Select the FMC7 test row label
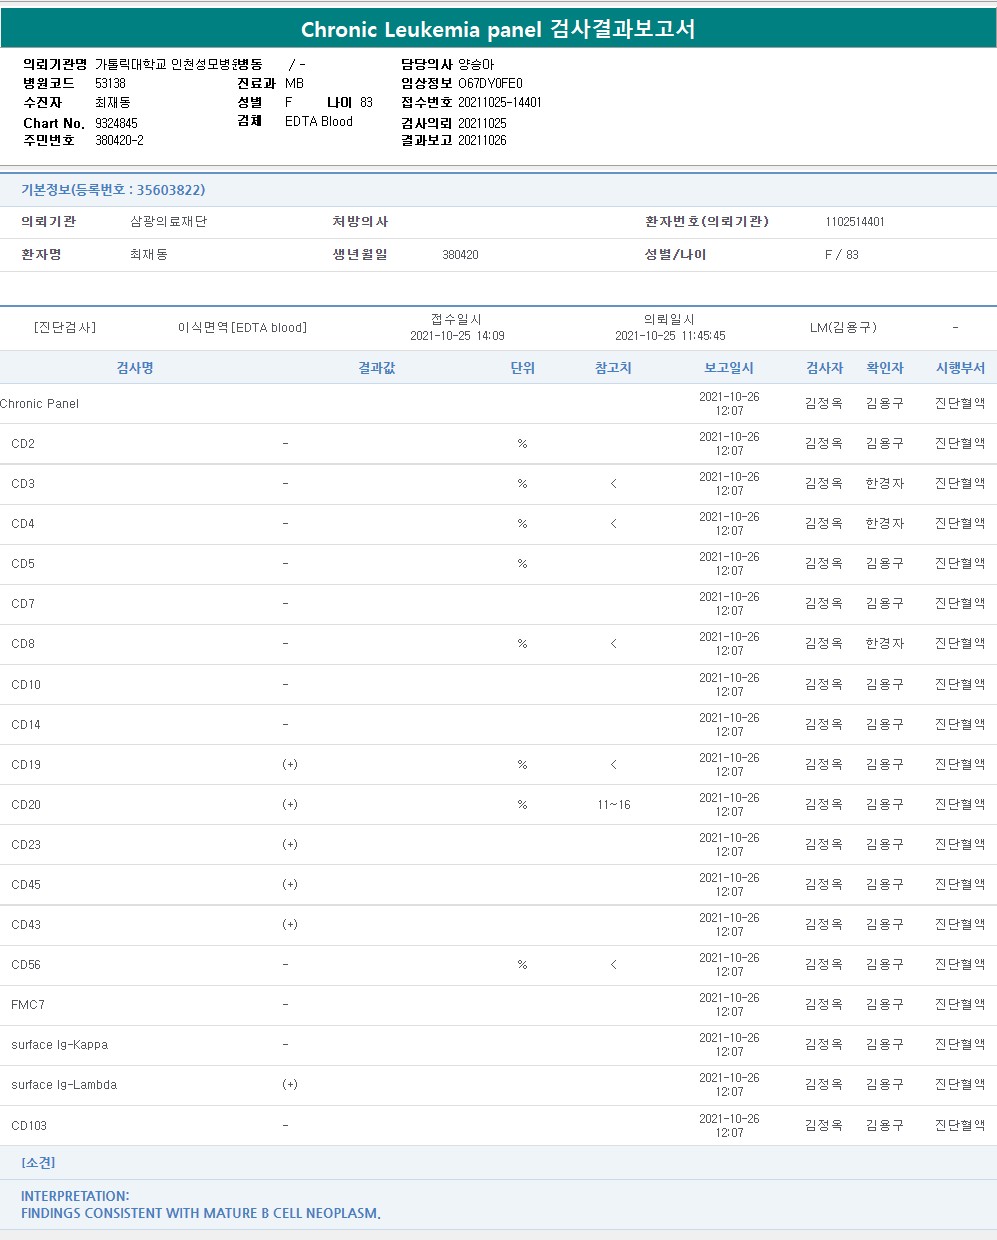 click(28, 1005)
